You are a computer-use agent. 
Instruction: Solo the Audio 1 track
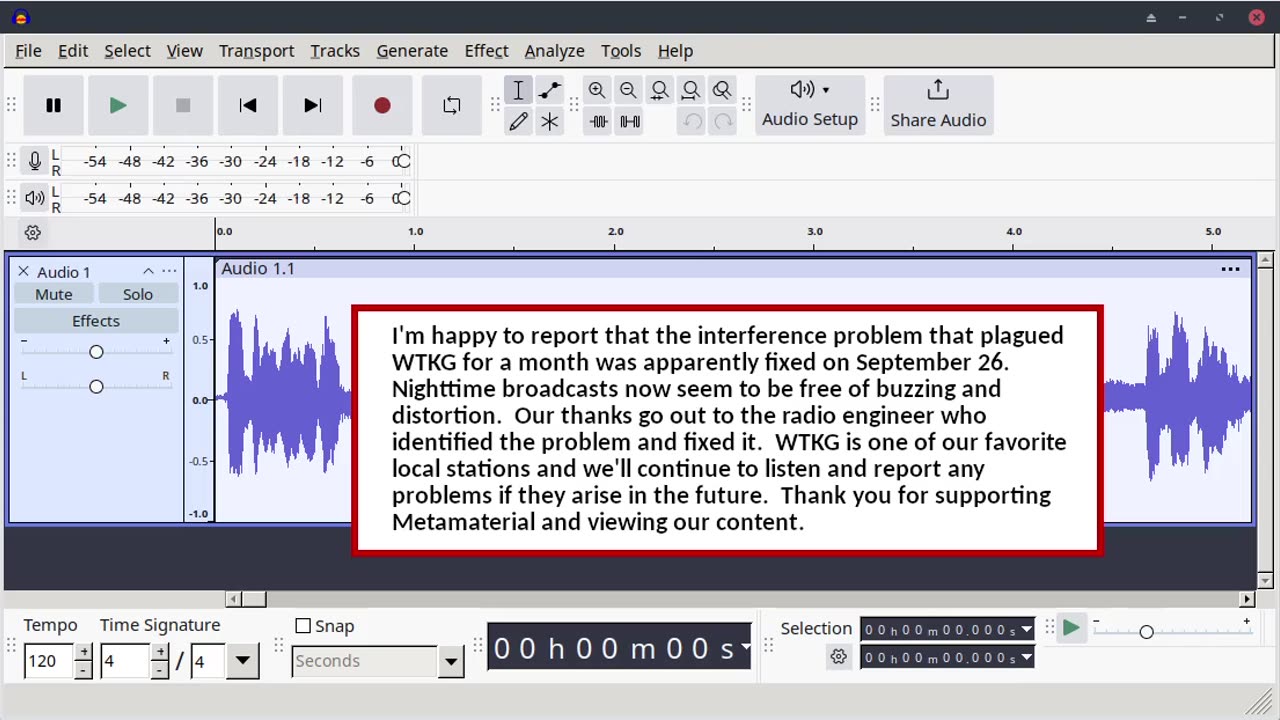coord(138,294)
